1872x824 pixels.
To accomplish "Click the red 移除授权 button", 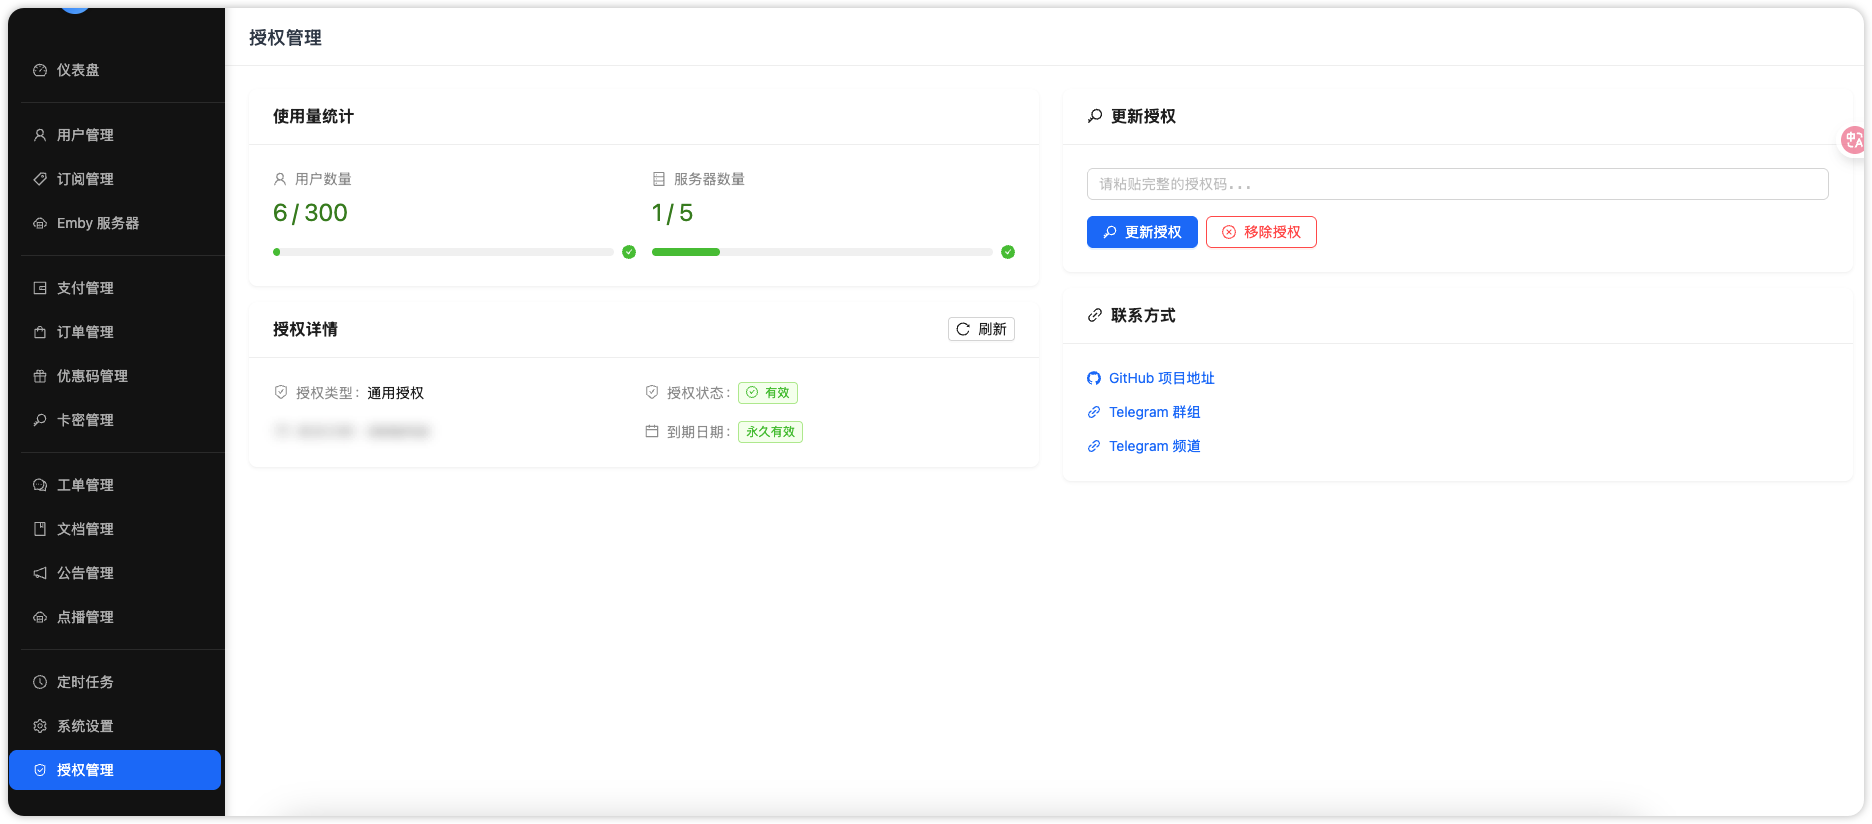I will [1261, 232].
